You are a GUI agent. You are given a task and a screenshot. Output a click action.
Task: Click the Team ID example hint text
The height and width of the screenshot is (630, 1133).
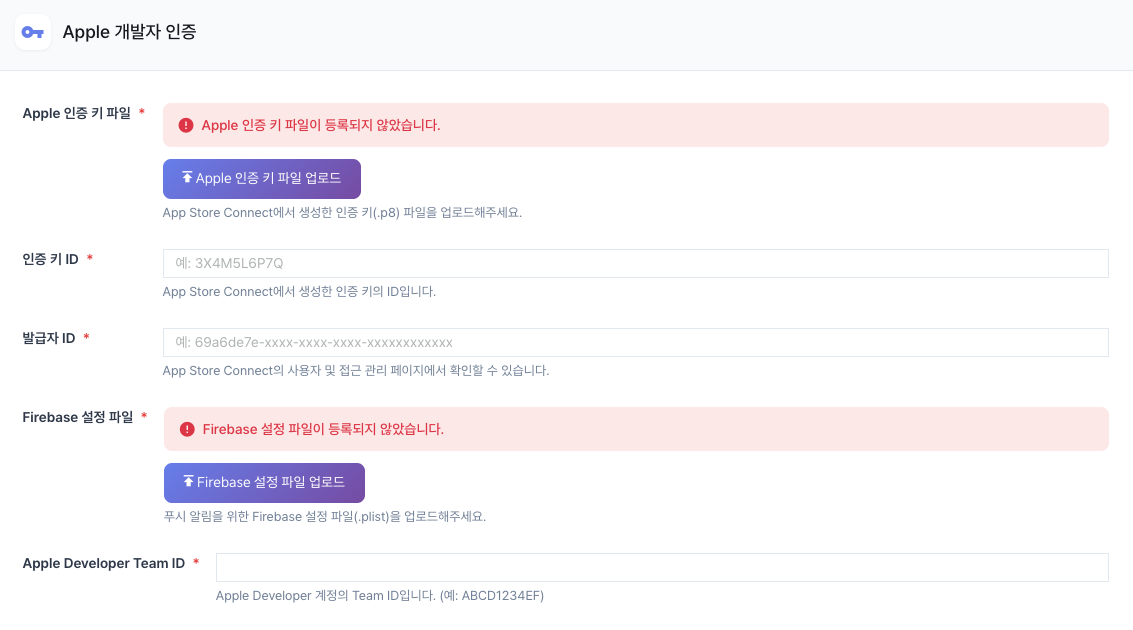click(x=380, y=596)
